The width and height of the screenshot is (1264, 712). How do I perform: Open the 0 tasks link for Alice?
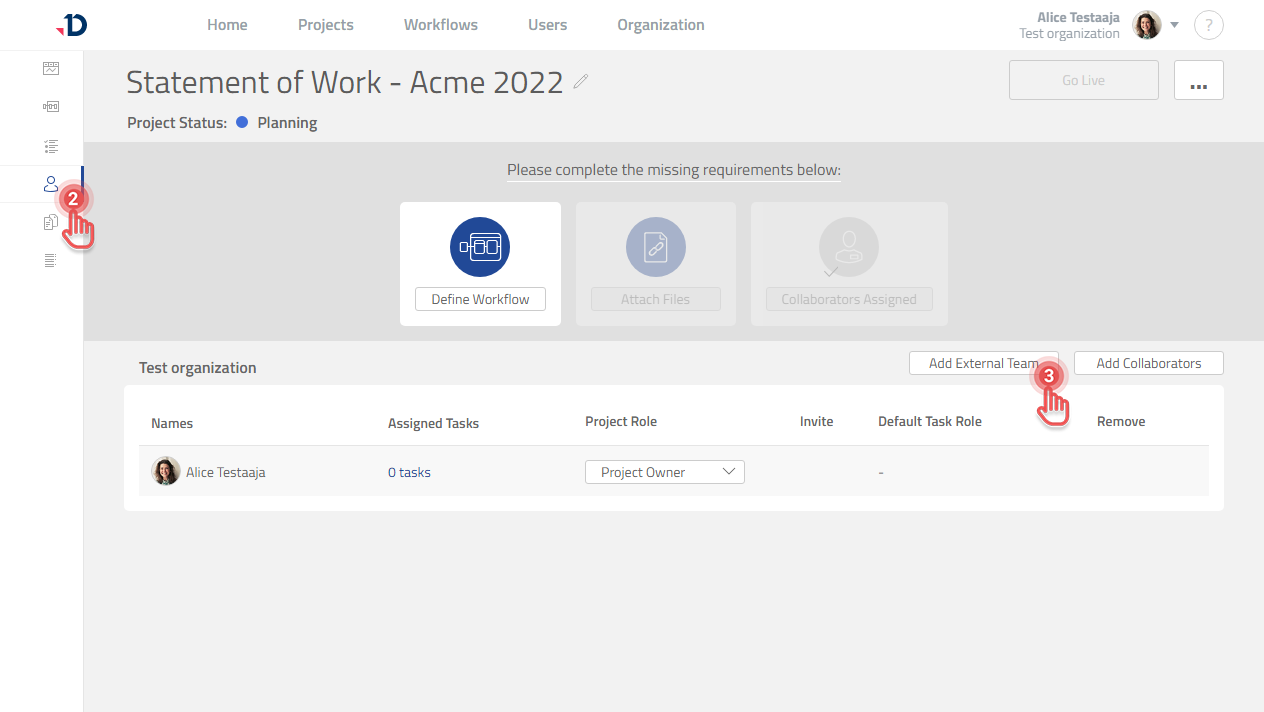pos(409,472)
